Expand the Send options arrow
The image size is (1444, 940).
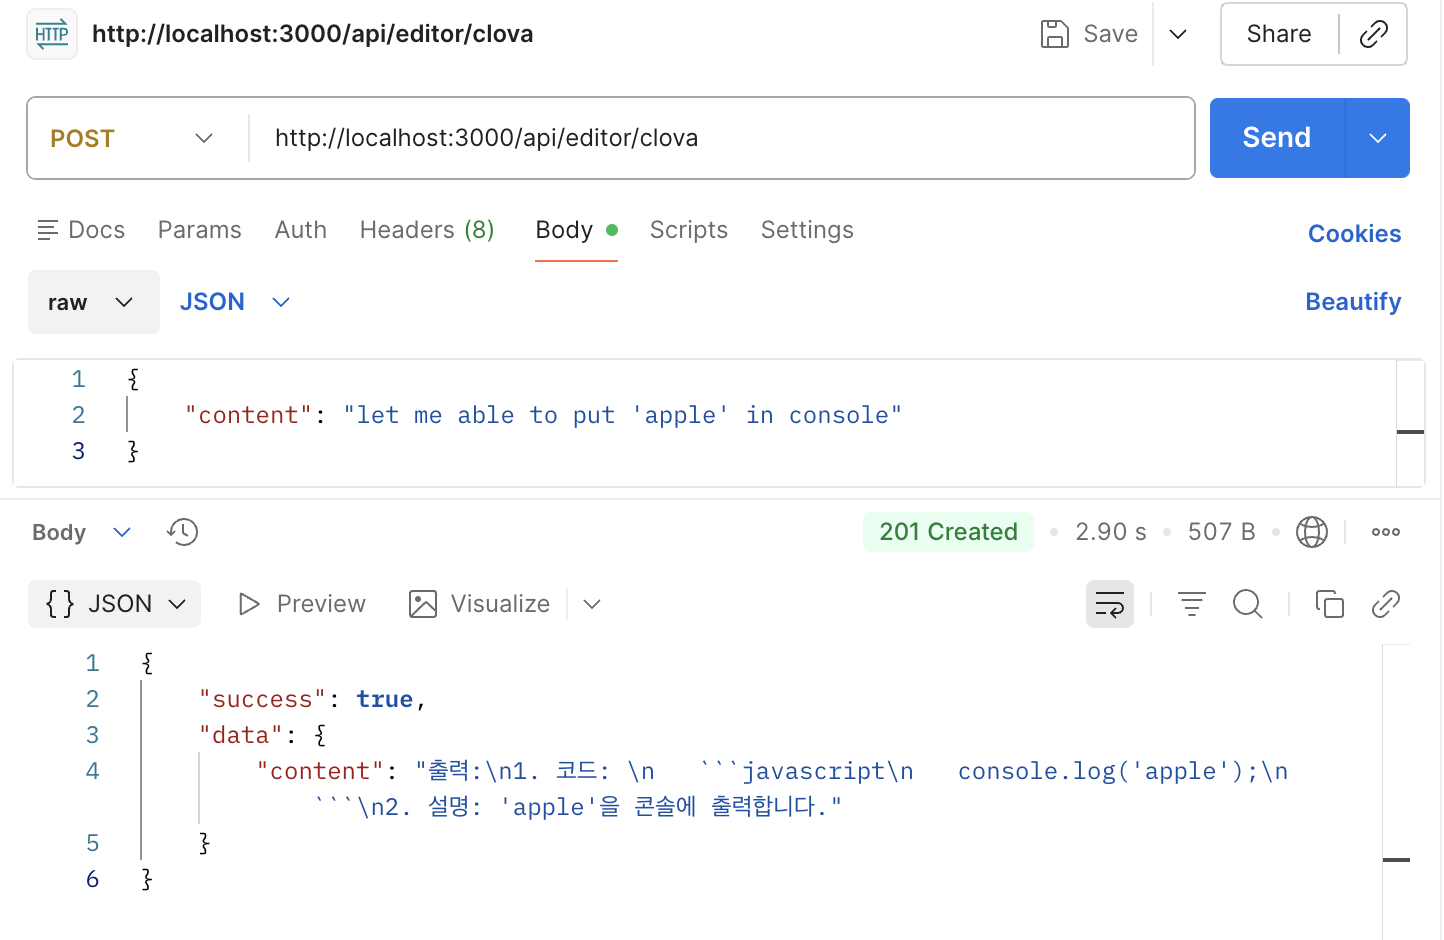click(1377, 138)
